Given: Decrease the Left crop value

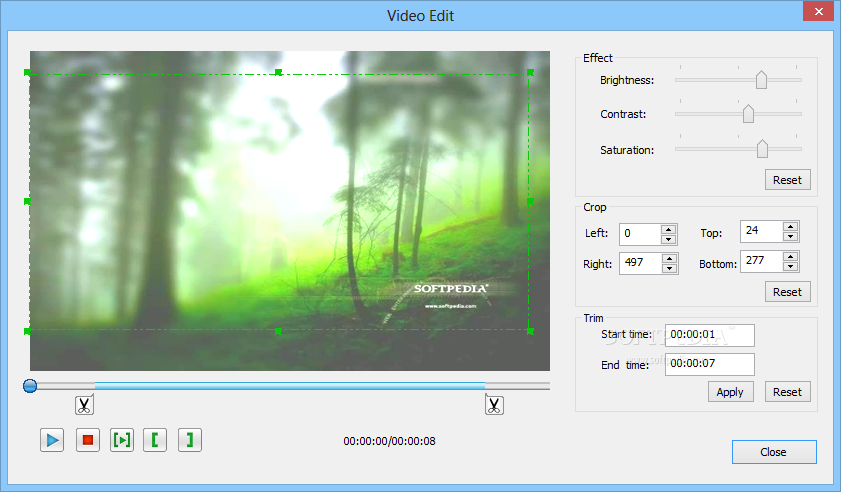Looking at the screenshot, I should click(668, 239).
